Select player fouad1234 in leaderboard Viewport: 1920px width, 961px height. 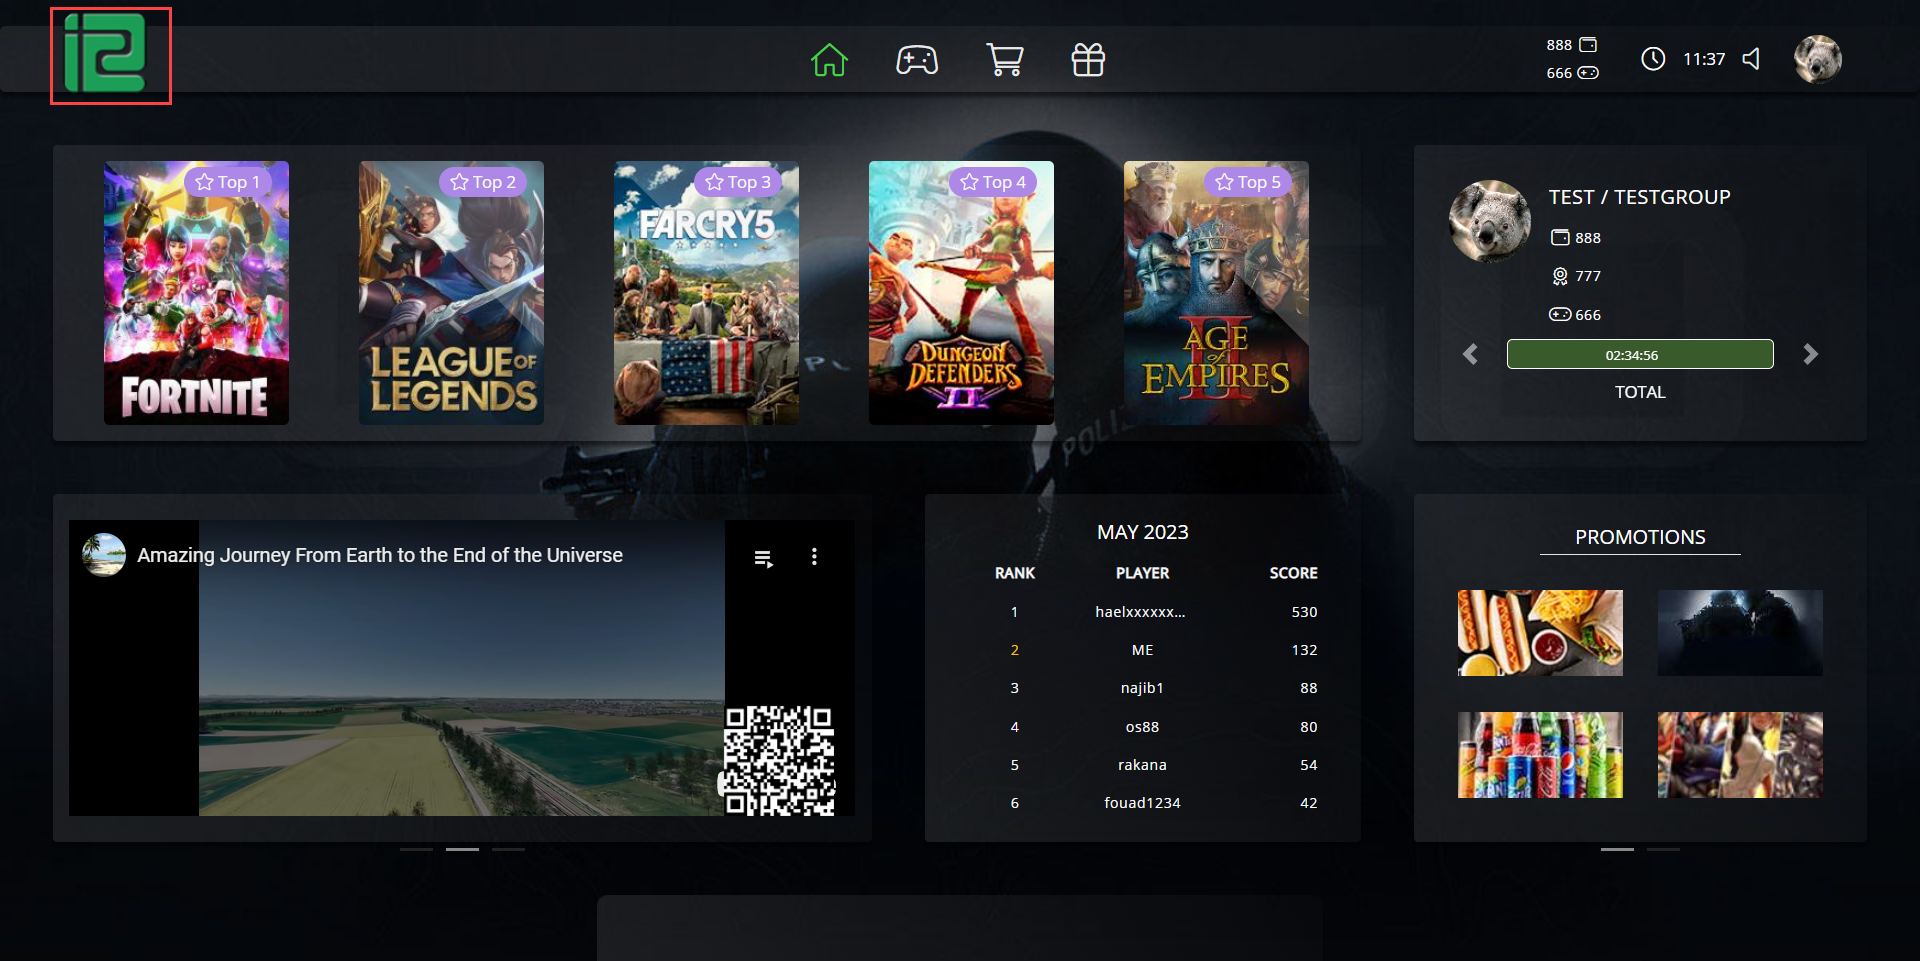(1142, 803)
